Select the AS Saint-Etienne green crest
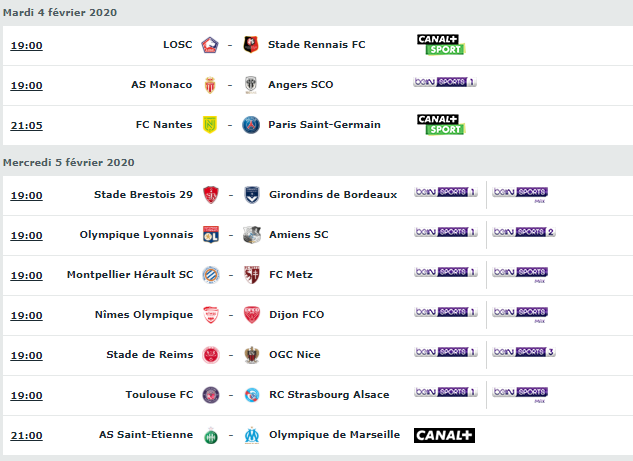 (211, 436)
